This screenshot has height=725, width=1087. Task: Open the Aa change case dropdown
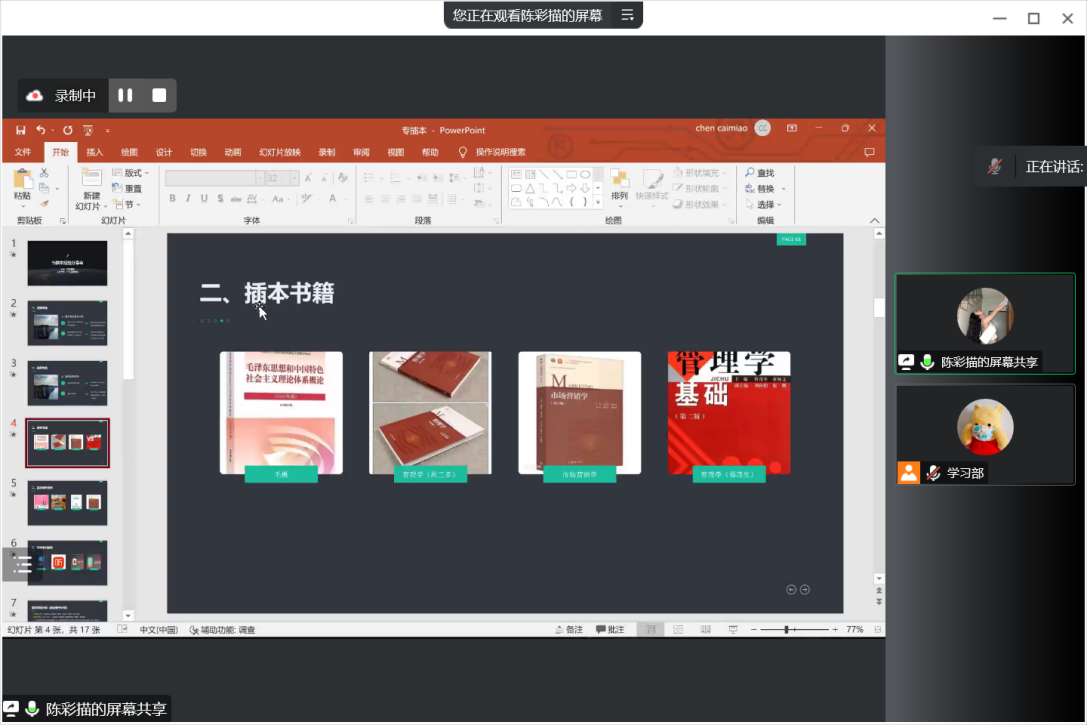[x=279, y=199]
